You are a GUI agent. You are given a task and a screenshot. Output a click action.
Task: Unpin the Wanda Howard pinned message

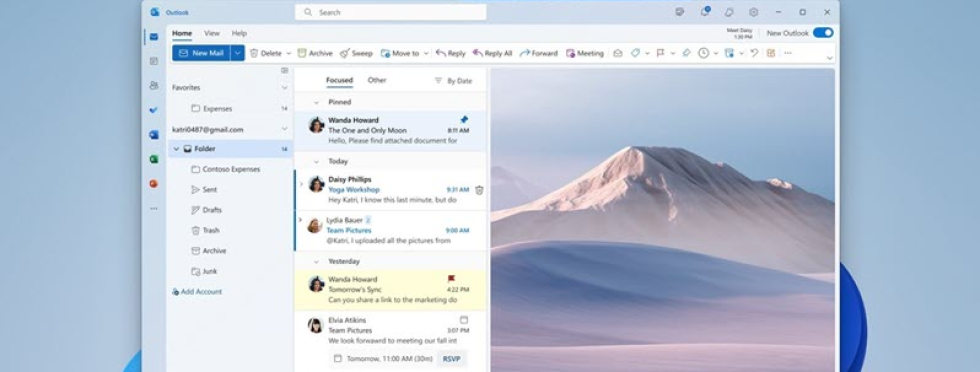[464, 119]
